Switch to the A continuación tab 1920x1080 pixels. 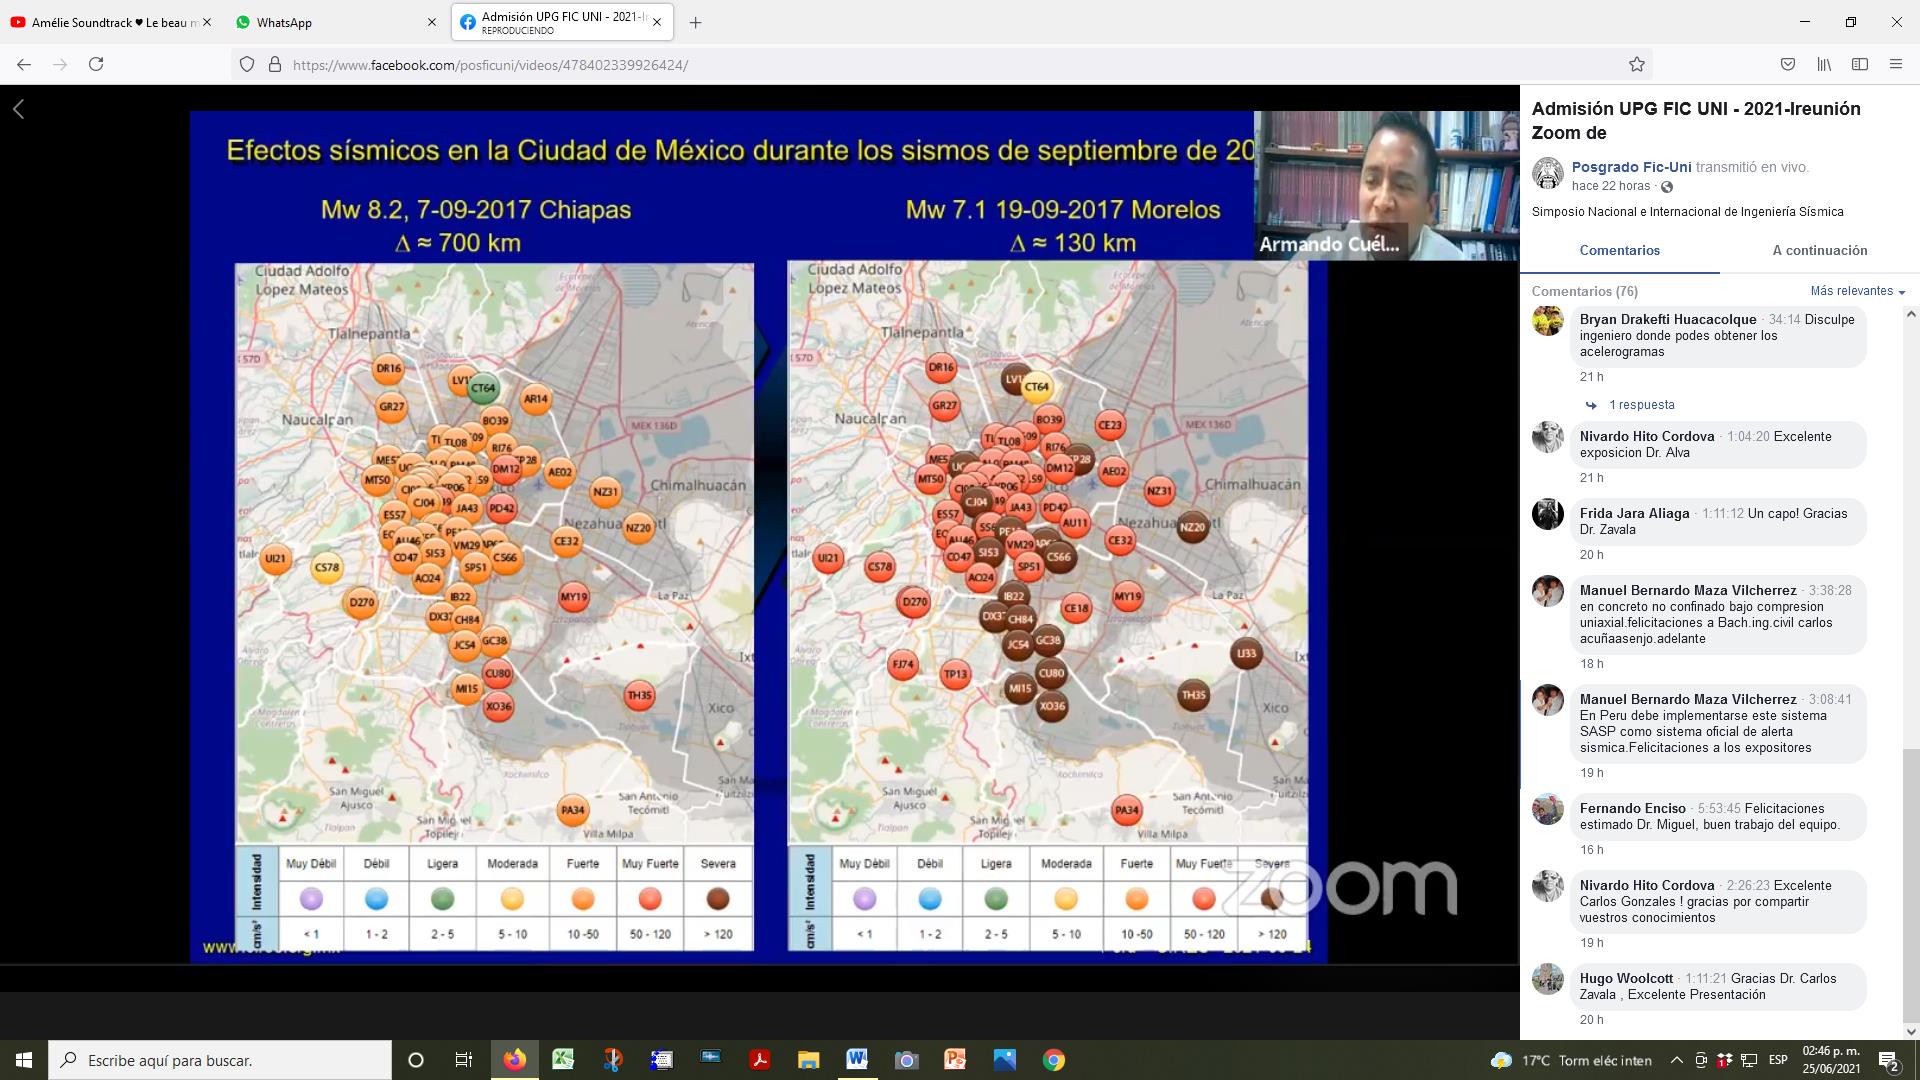(1819, 251)
